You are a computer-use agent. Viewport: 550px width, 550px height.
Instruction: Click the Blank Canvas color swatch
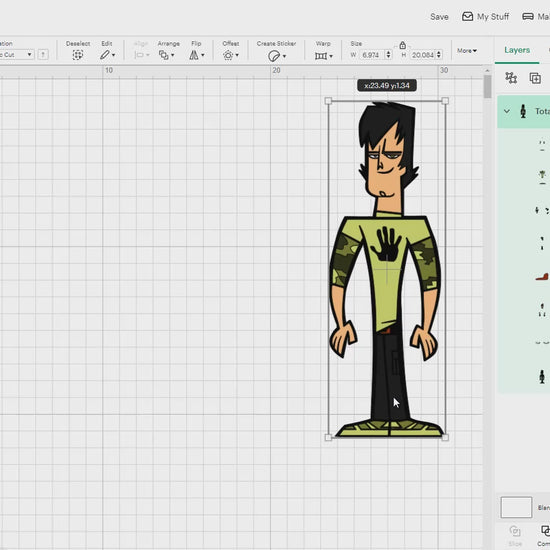pos(516,507)
